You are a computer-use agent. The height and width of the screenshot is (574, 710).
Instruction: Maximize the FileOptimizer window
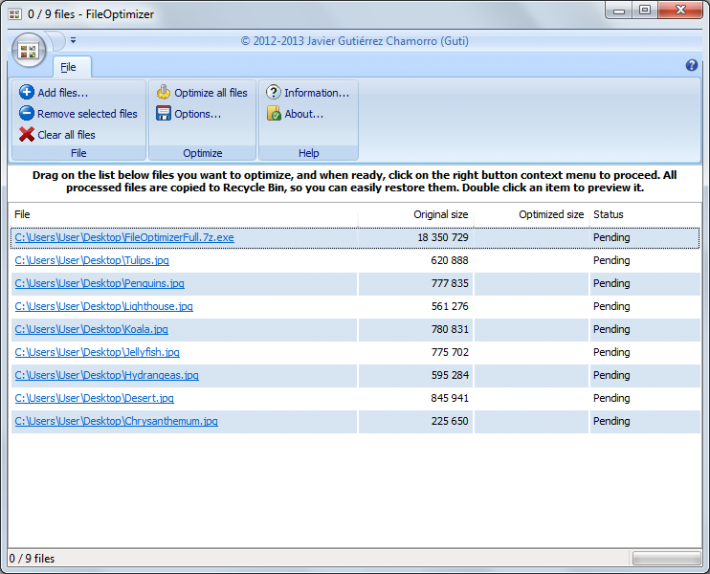(645, 10)
